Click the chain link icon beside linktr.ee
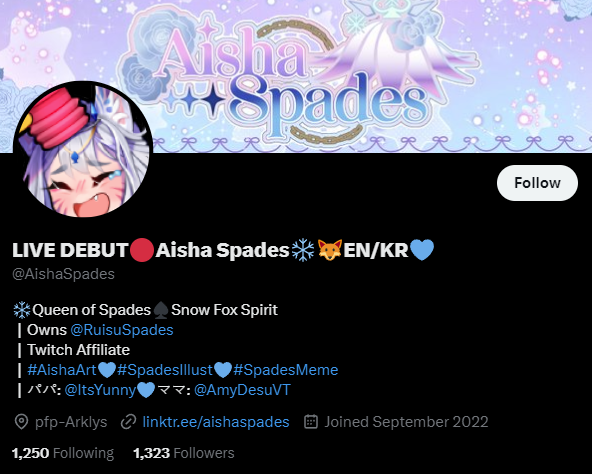The image size is (592, 474). (128, 422)
